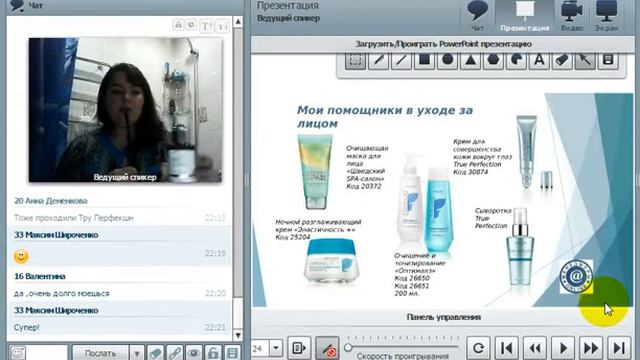Send message with Послать button
This screenshot has height=360, width=640.
tap(100, 353)
